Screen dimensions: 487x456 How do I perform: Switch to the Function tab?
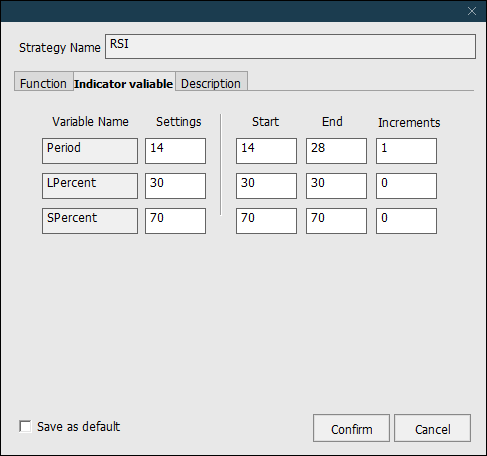tap(44, 82)
